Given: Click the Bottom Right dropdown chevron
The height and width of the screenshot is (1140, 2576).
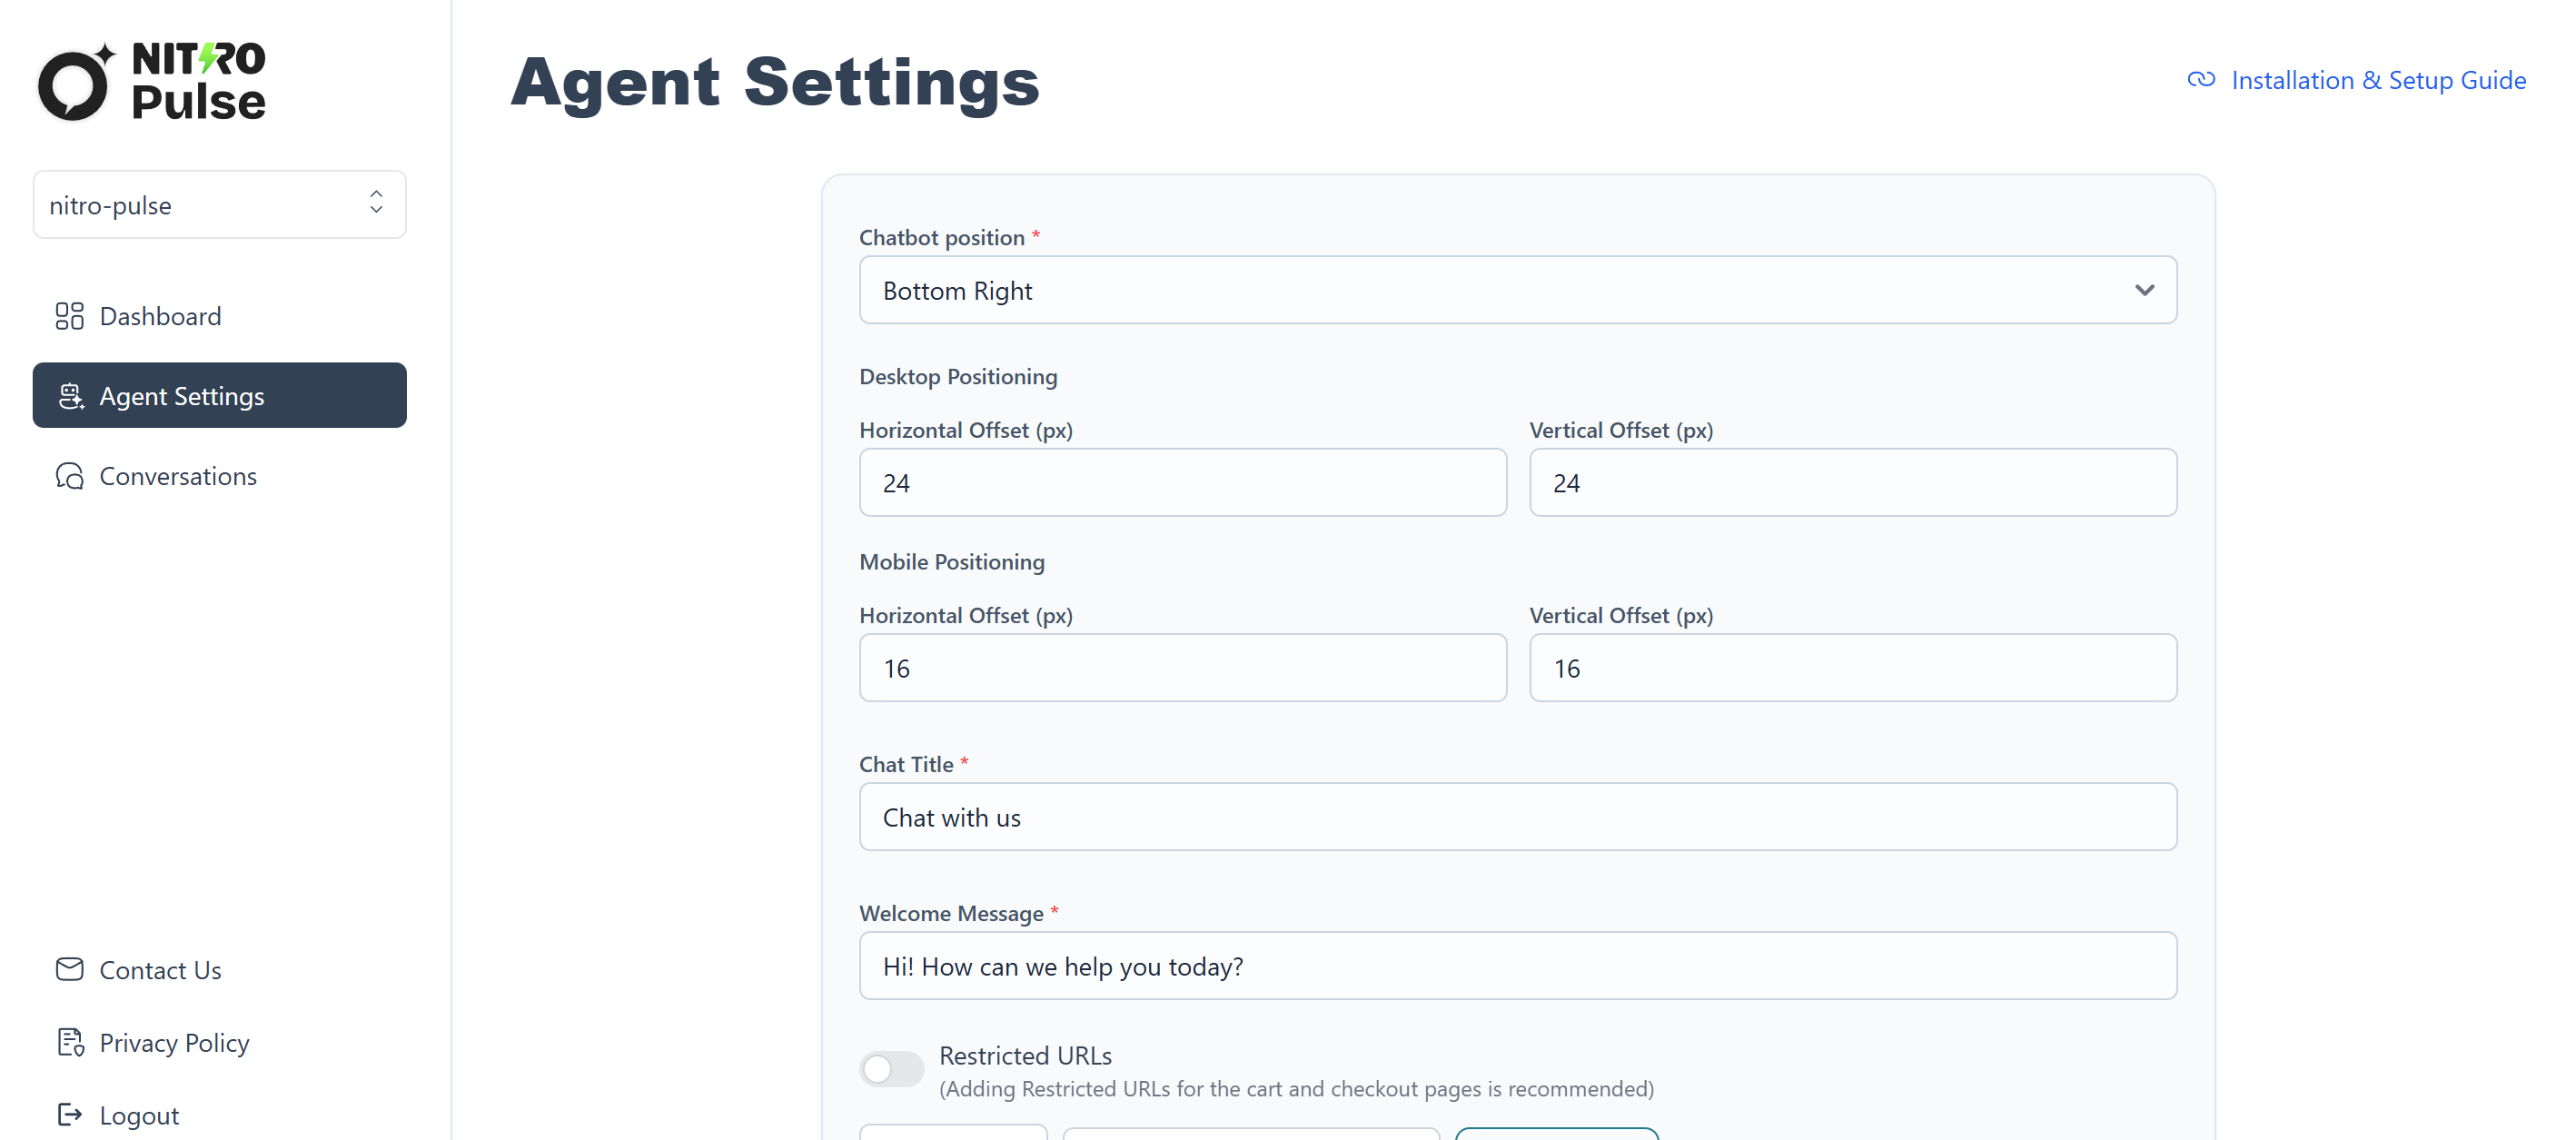Looking at the screenshot, I should coord(2144,291).
